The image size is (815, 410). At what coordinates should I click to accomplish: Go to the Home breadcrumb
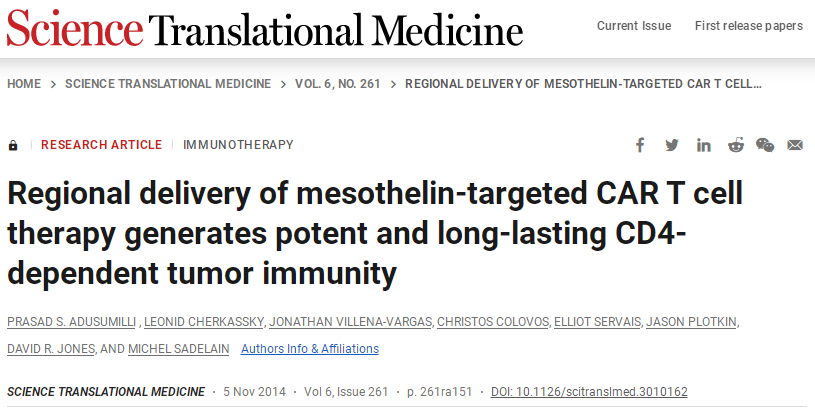(x=24, y=83)
